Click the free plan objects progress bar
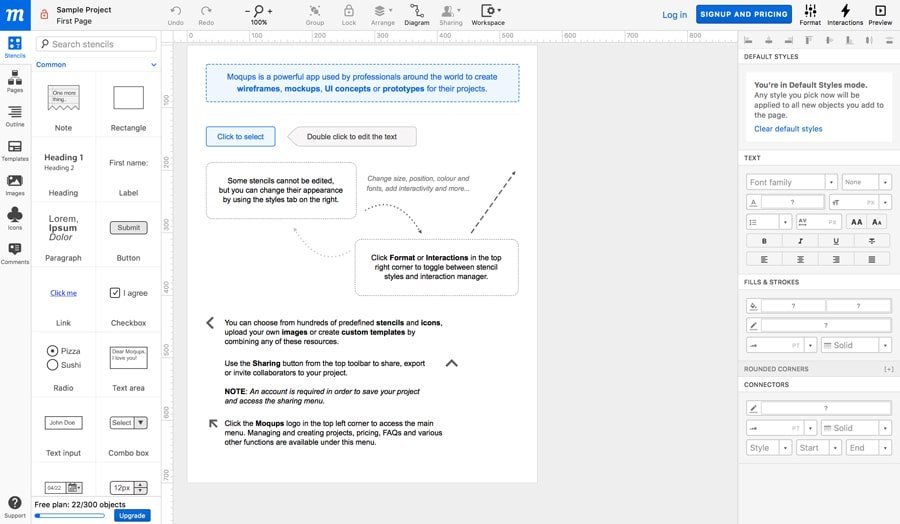900x524 pixels. coord(69,515)
